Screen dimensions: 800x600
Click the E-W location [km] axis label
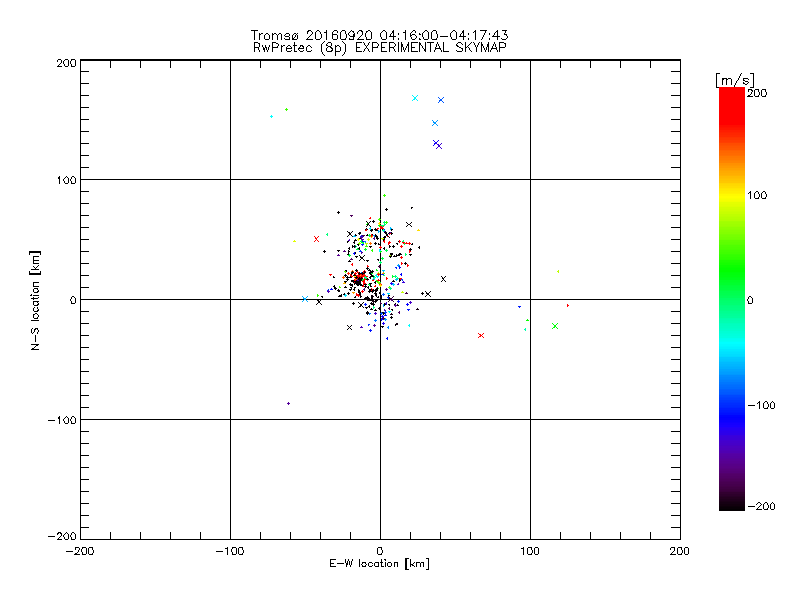tap(379, 564)
